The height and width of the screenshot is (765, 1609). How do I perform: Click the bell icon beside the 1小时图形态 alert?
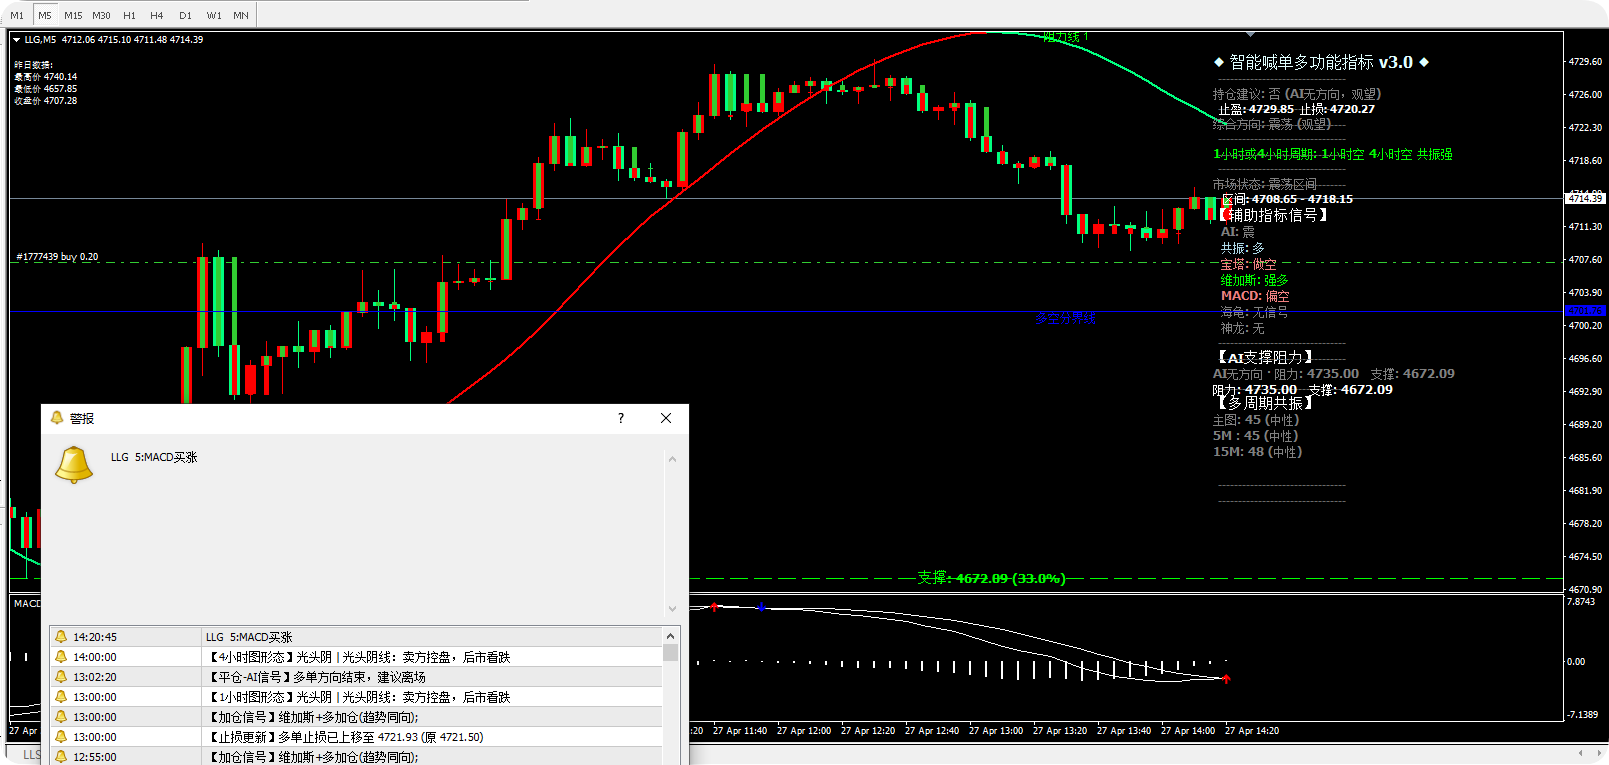[x=61, y=697]
